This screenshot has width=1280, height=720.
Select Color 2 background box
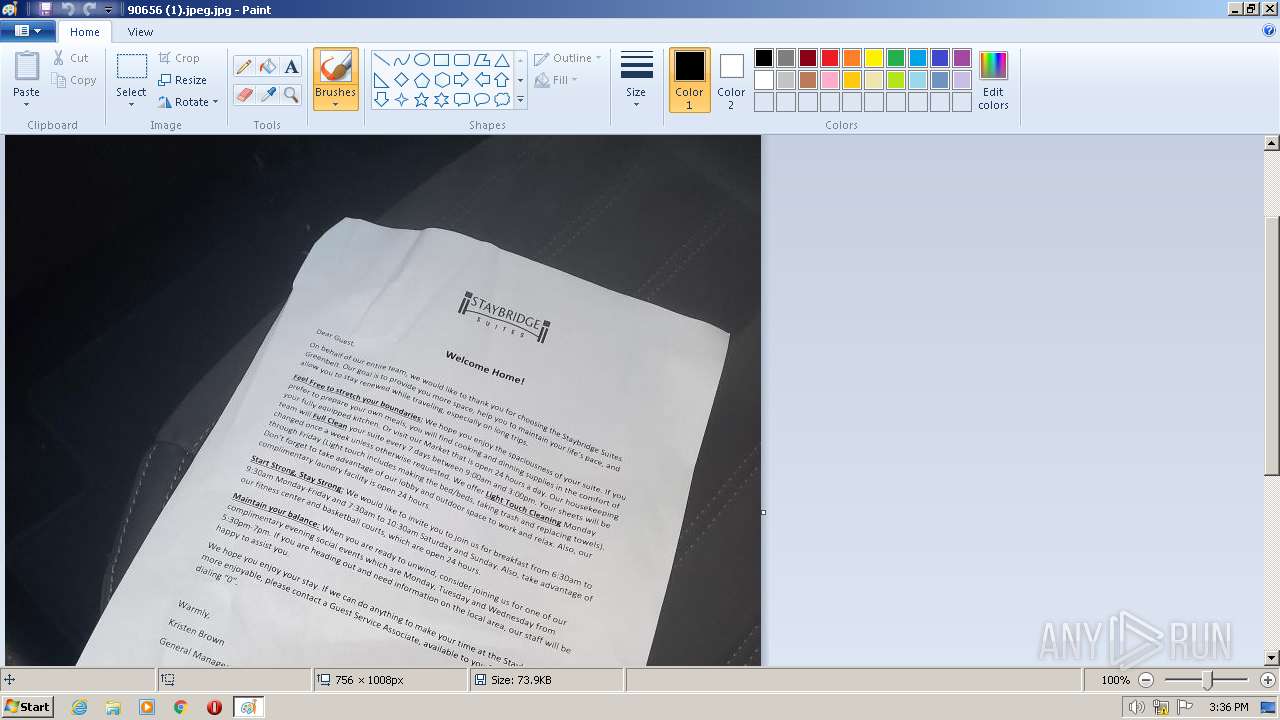[x=731, y=80]
